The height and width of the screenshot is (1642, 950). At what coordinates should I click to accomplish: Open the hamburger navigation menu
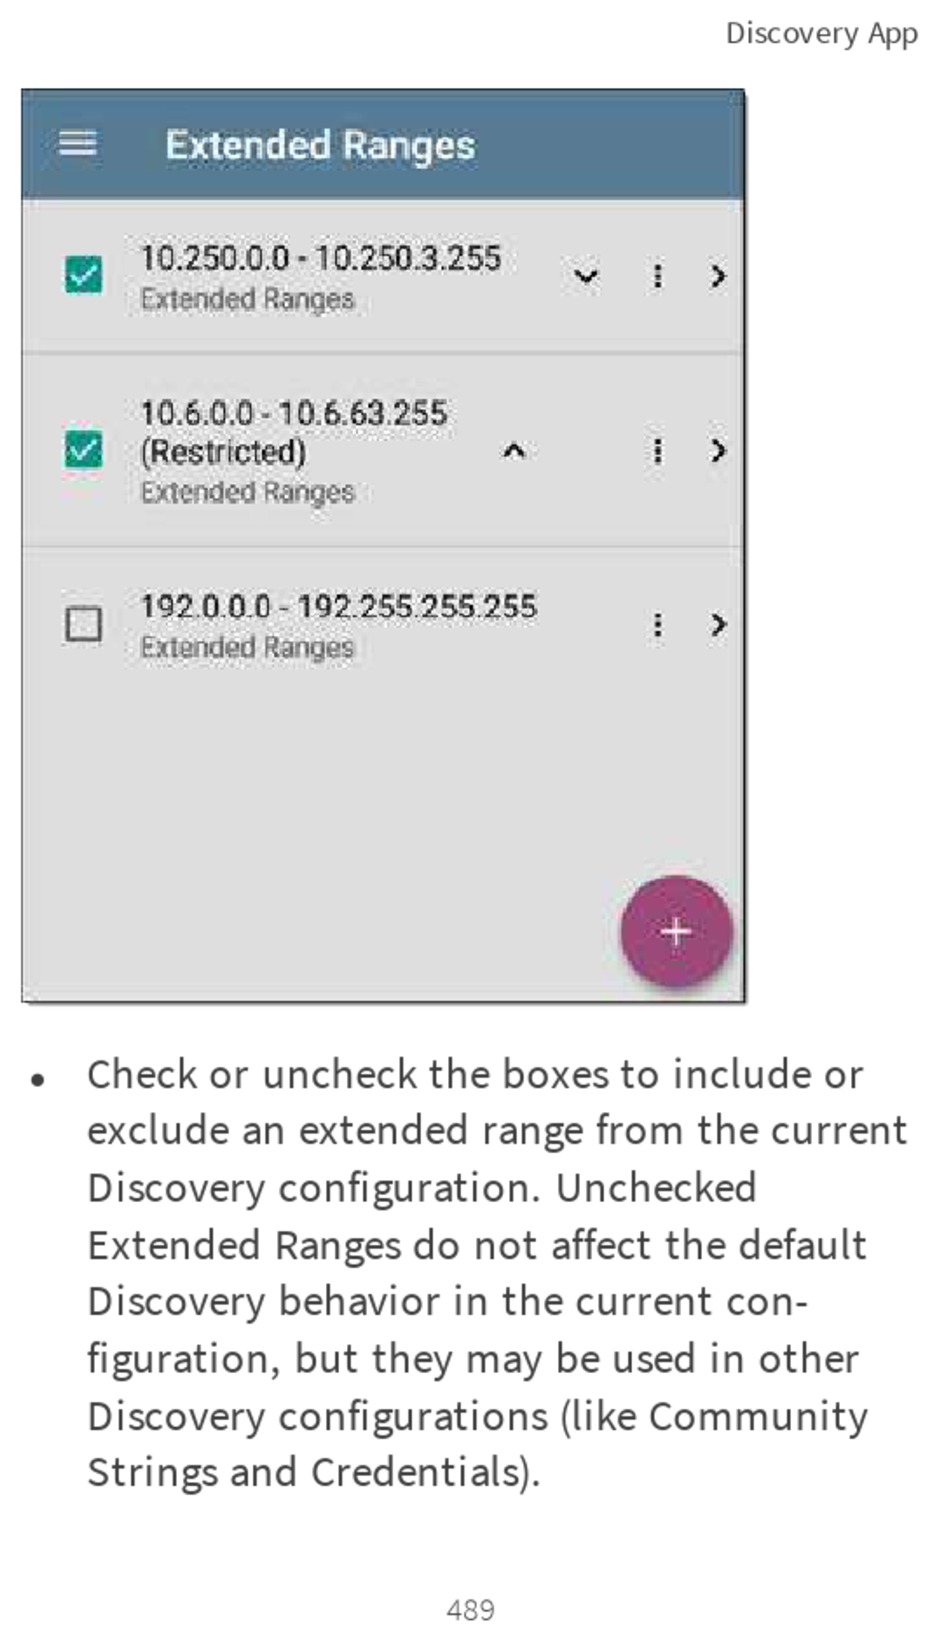coord(77,144)
